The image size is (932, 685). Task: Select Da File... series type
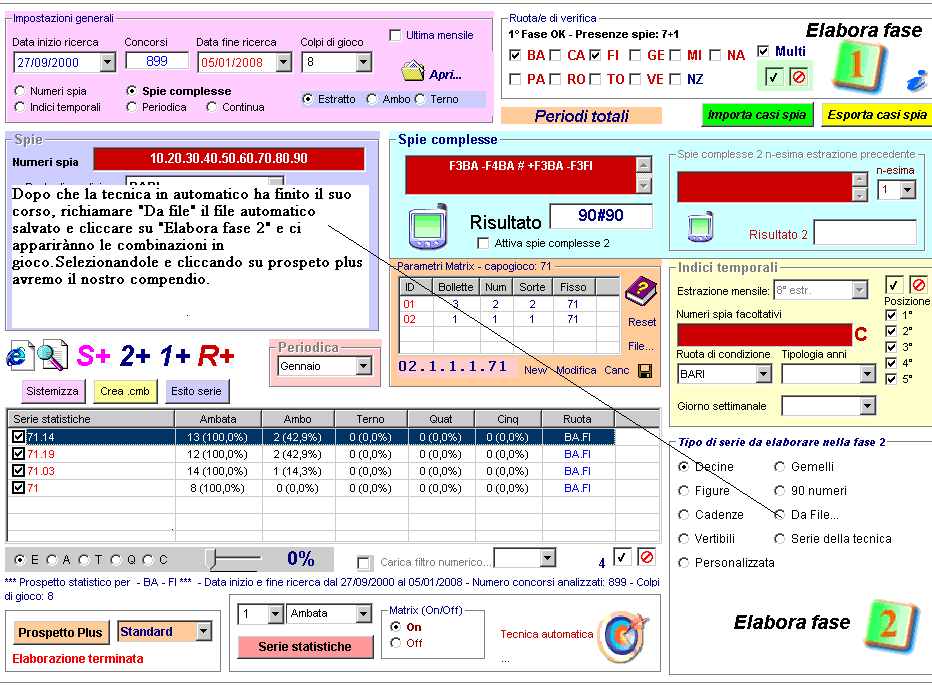(780, 515)
